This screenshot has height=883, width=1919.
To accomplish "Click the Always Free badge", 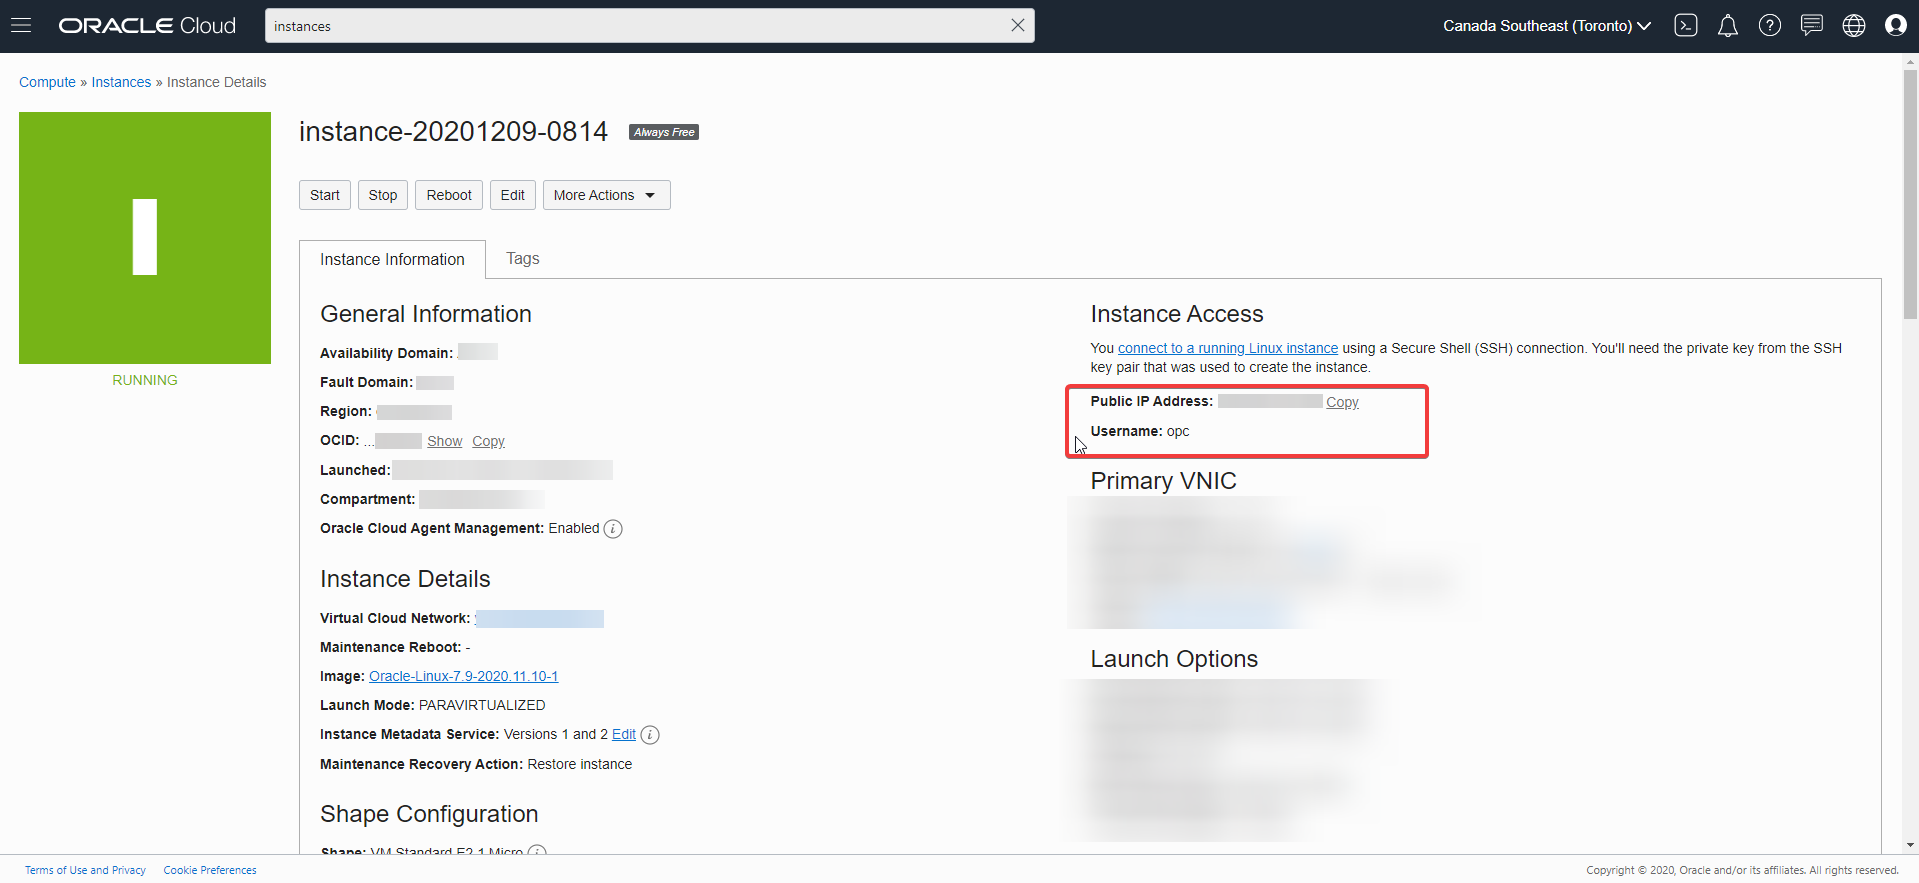I will point(664,132).
